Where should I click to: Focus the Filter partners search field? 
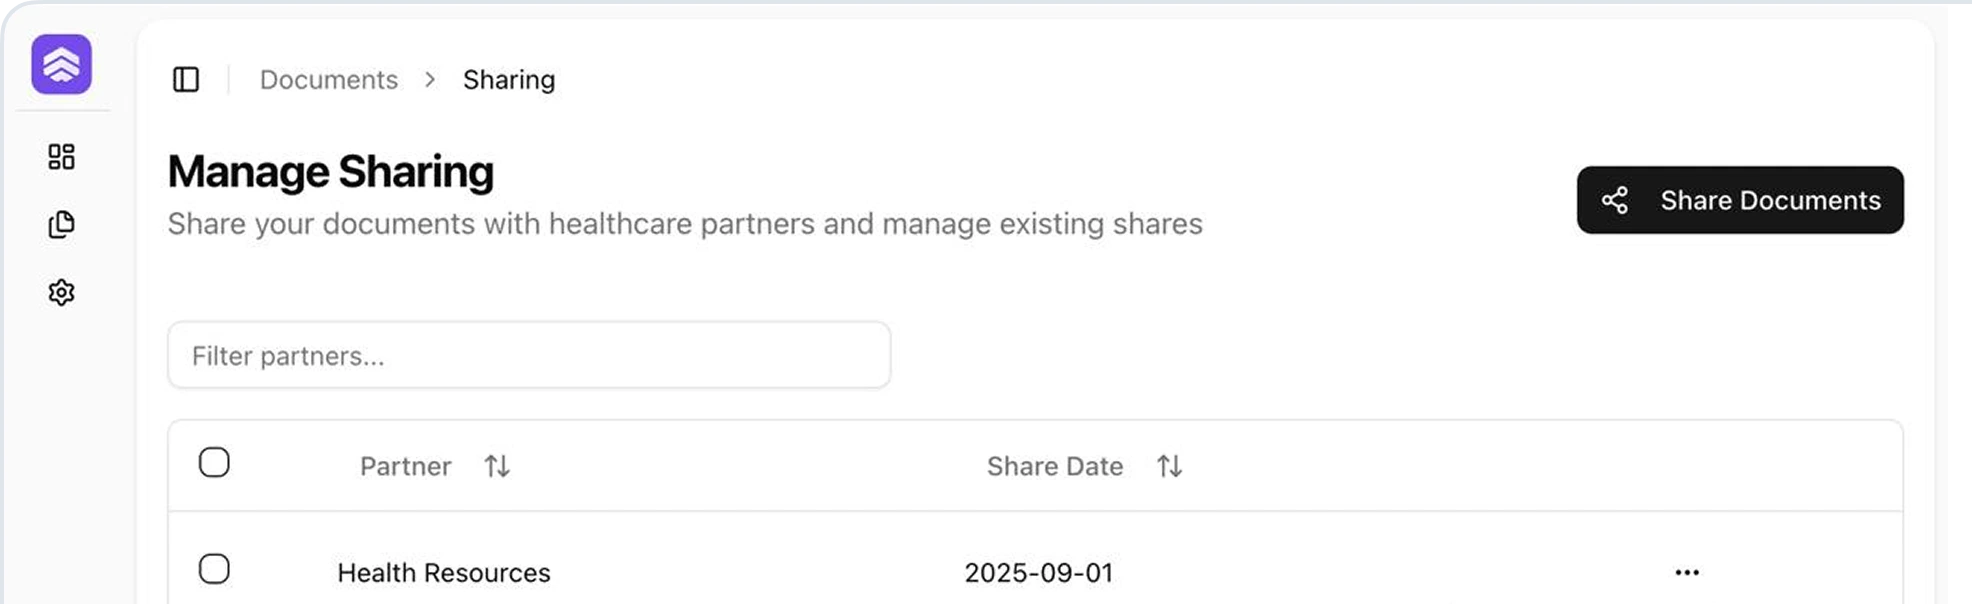point(528,356)
